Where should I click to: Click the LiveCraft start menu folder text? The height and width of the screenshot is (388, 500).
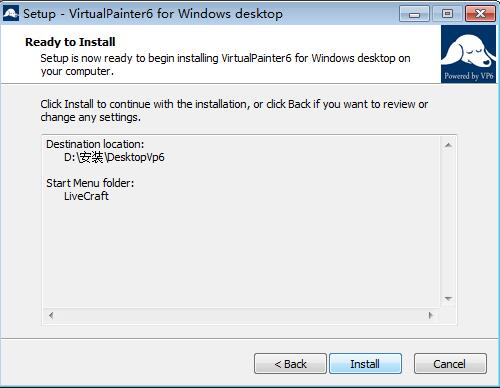[86, 196]
